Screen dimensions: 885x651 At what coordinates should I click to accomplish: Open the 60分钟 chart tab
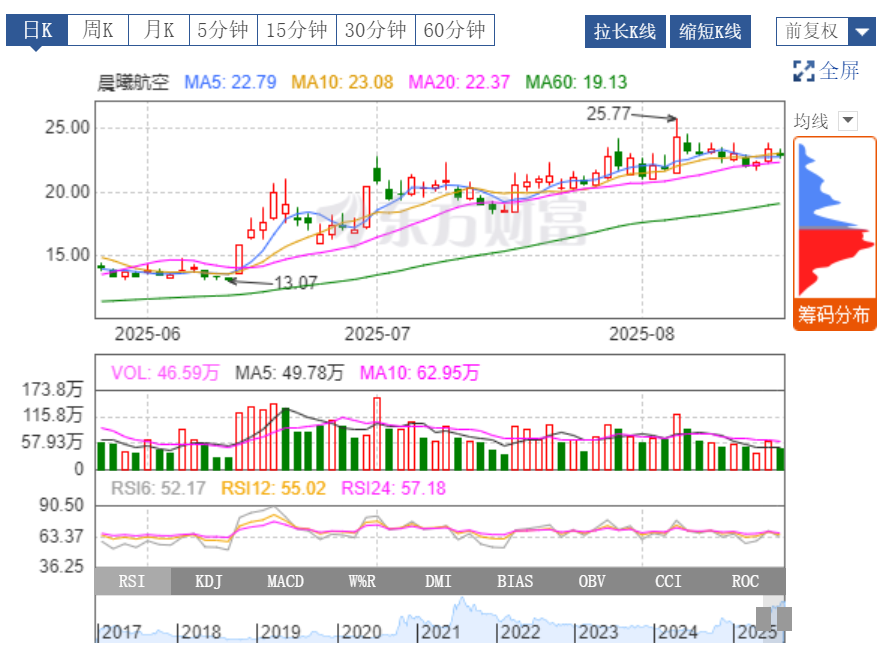click(454, 30)
